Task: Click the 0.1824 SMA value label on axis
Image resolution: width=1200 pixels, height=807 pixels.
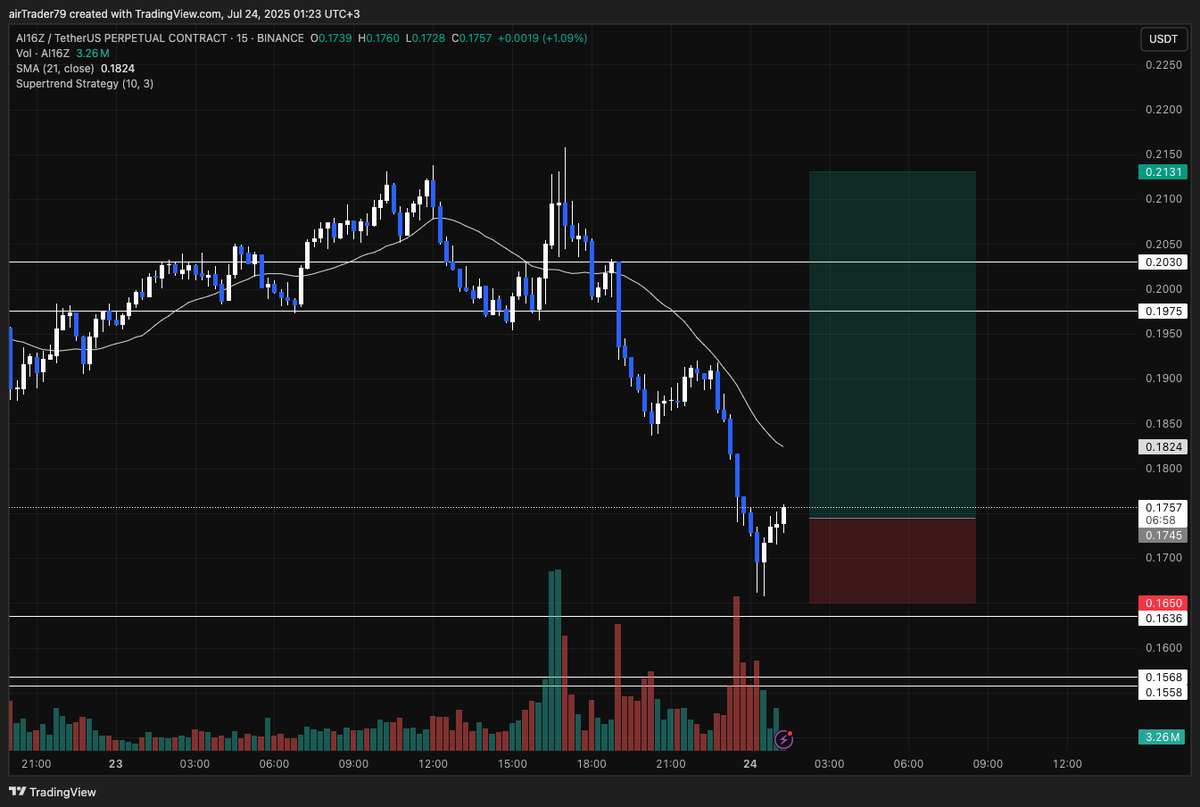Action: coord(1162,447)
